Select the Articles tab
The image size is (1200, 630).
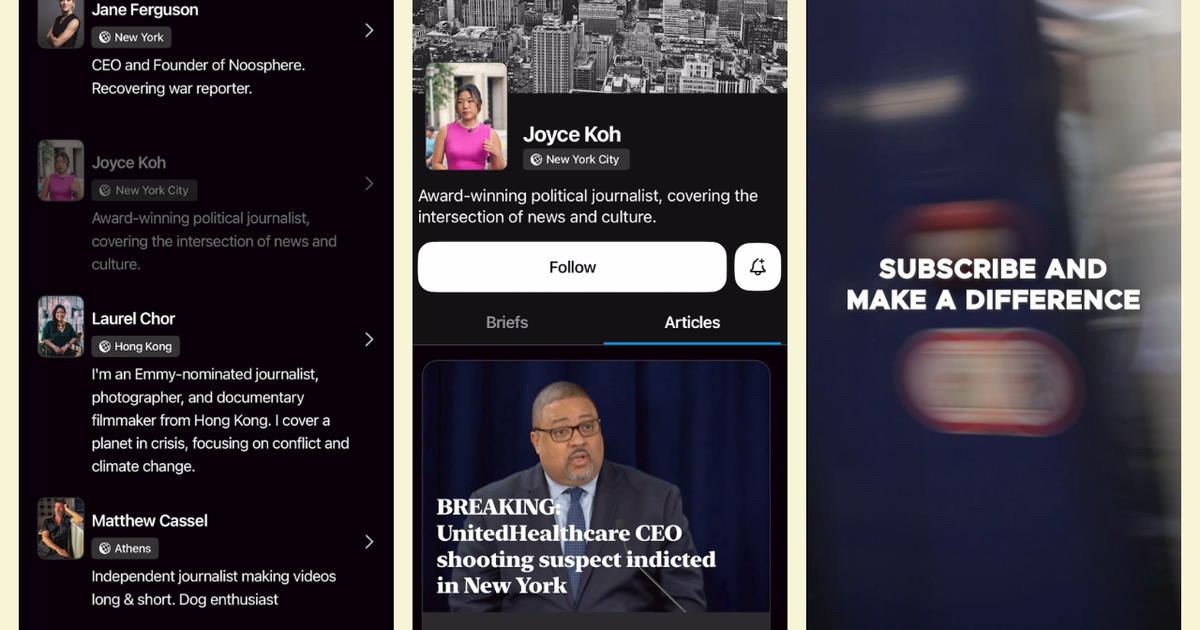(x=692, y=322)
